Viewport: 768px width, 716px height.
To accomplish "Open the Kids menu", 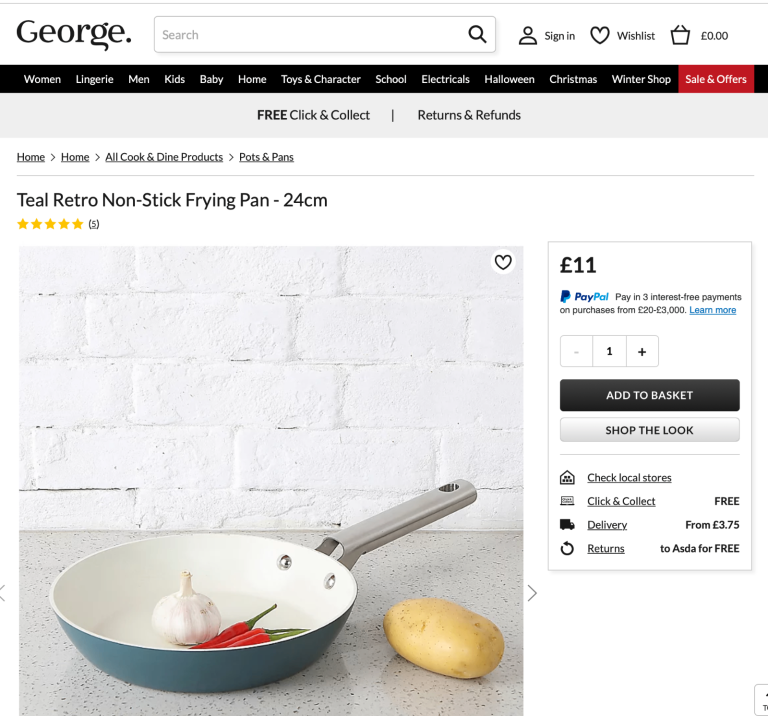I will [x=175, y=79].
